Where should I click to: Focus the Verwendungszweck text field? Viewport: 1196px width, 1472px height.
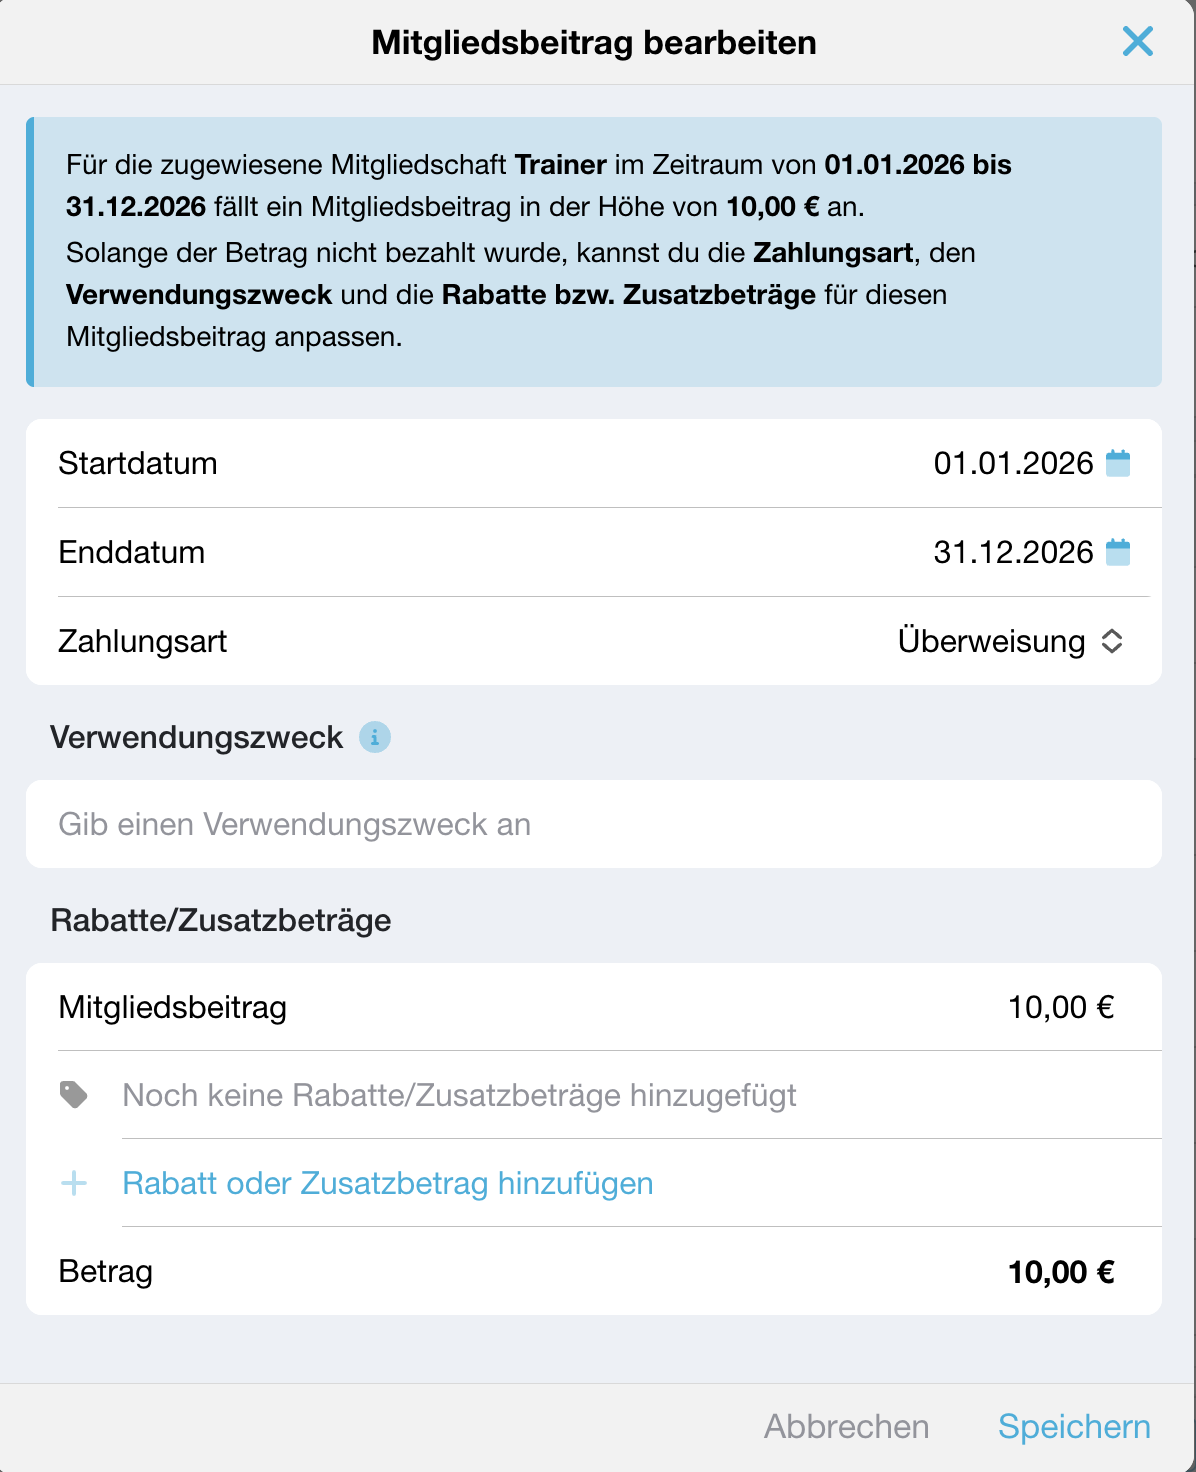point(594,824)
